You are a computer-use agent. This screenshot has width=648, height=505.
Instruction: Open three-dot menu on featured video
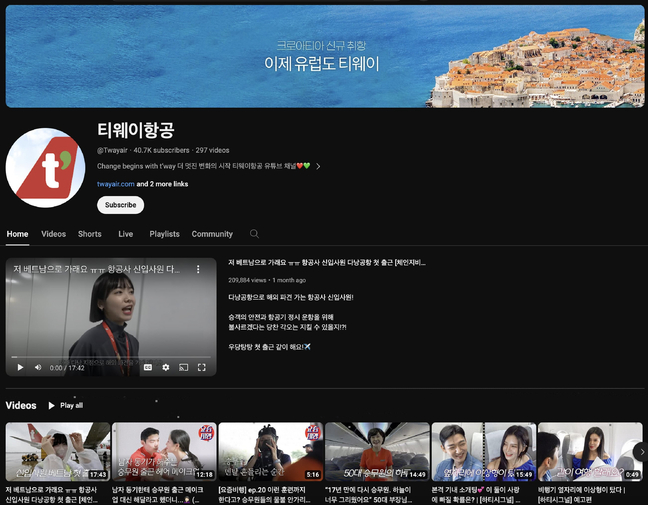[198, 269]
